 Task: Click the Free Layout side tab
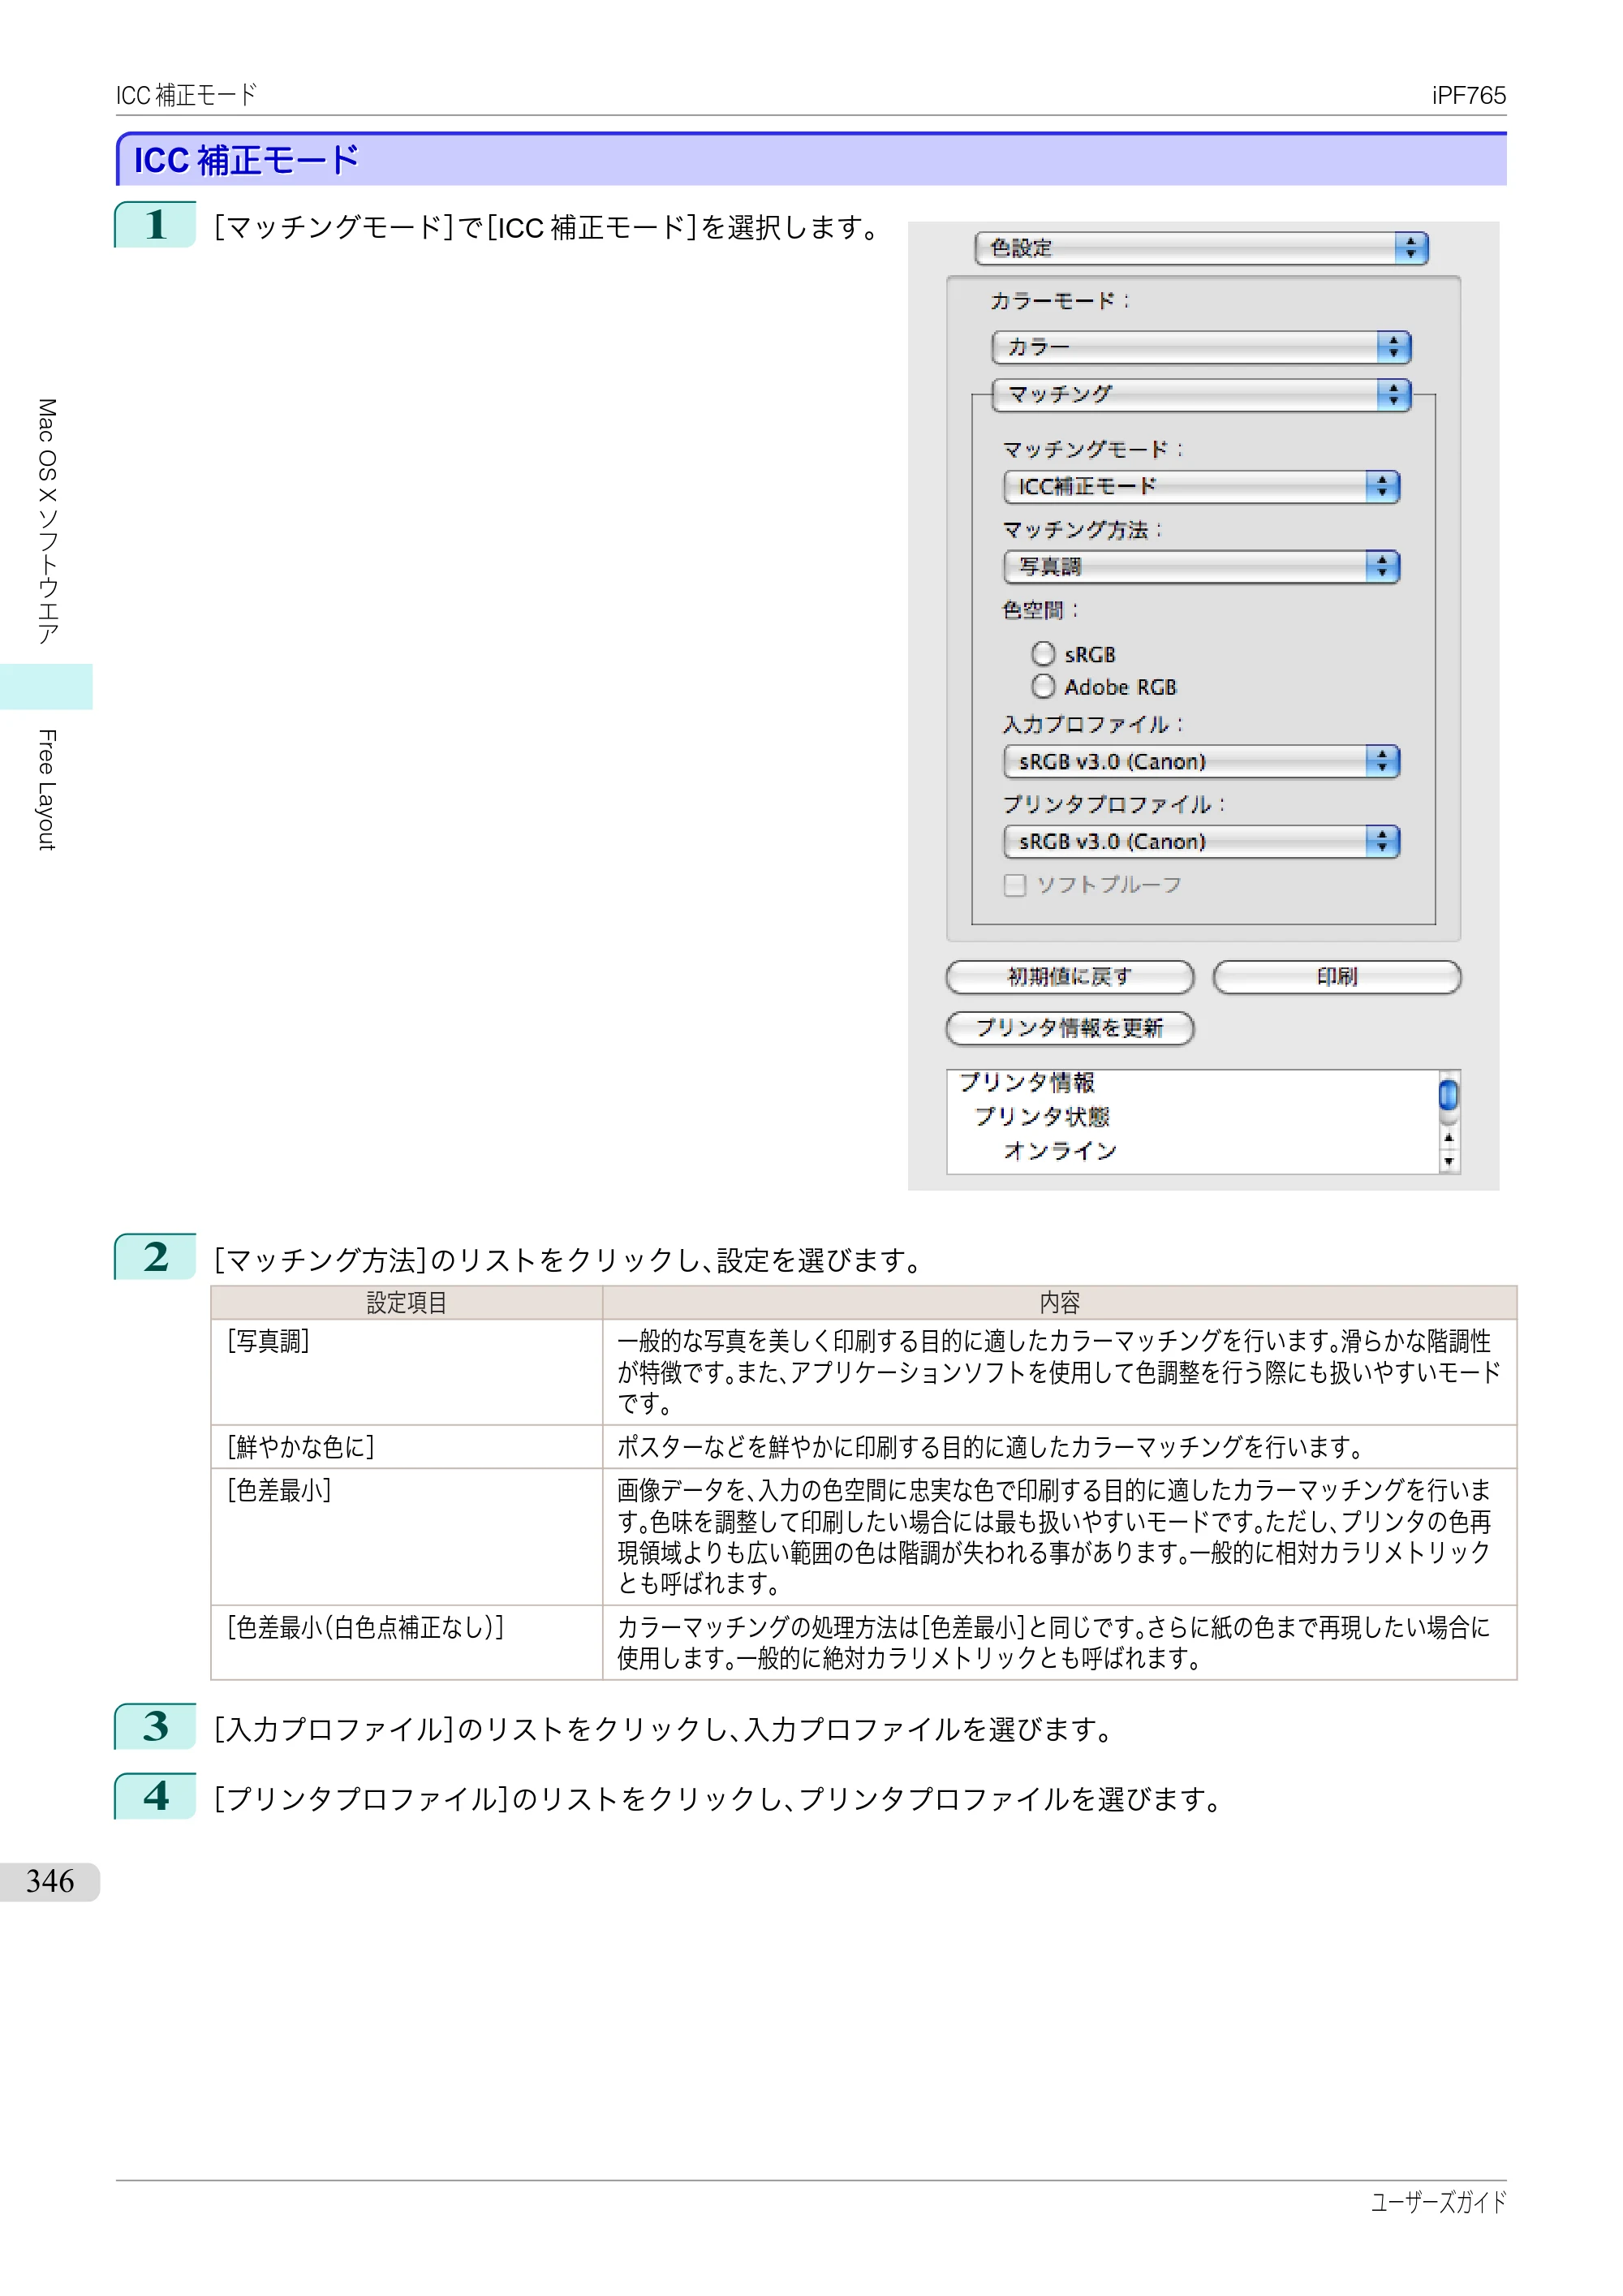[46, 790]
